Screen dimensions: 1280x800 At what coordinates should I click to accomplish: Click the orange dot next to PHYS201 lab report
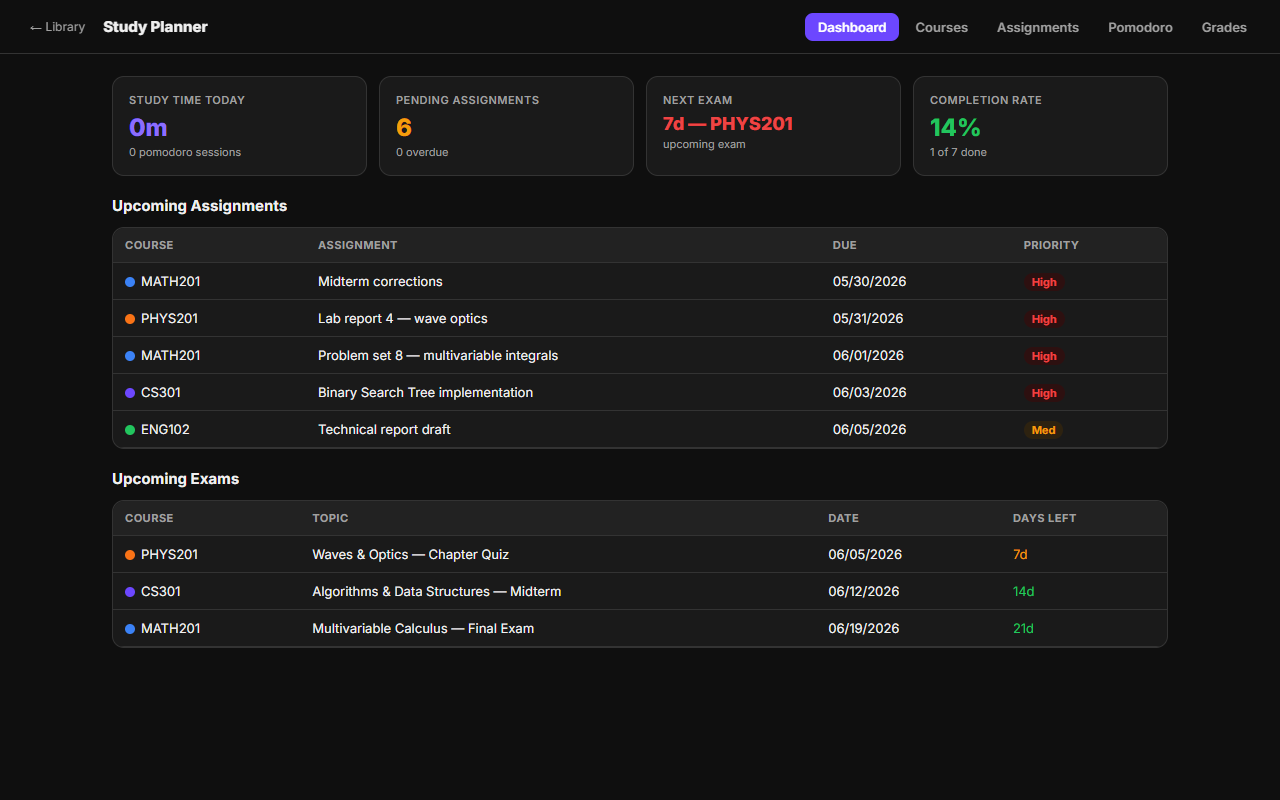(130, 319)
